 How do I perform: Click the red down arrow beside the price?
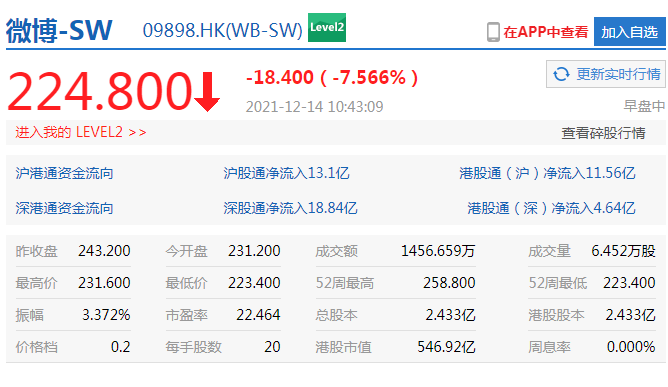pyautogui.click(x=207, y=92)
